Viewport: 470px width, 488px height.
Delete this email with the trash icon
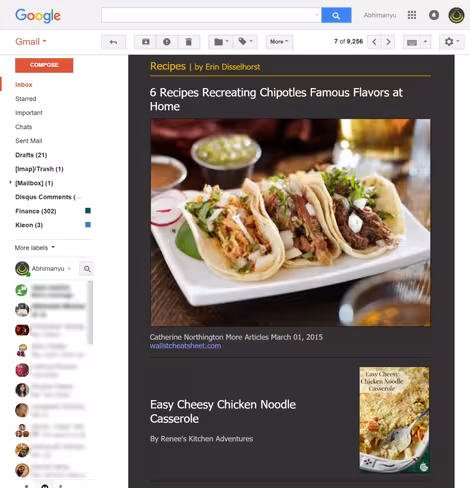click(188, 42)
